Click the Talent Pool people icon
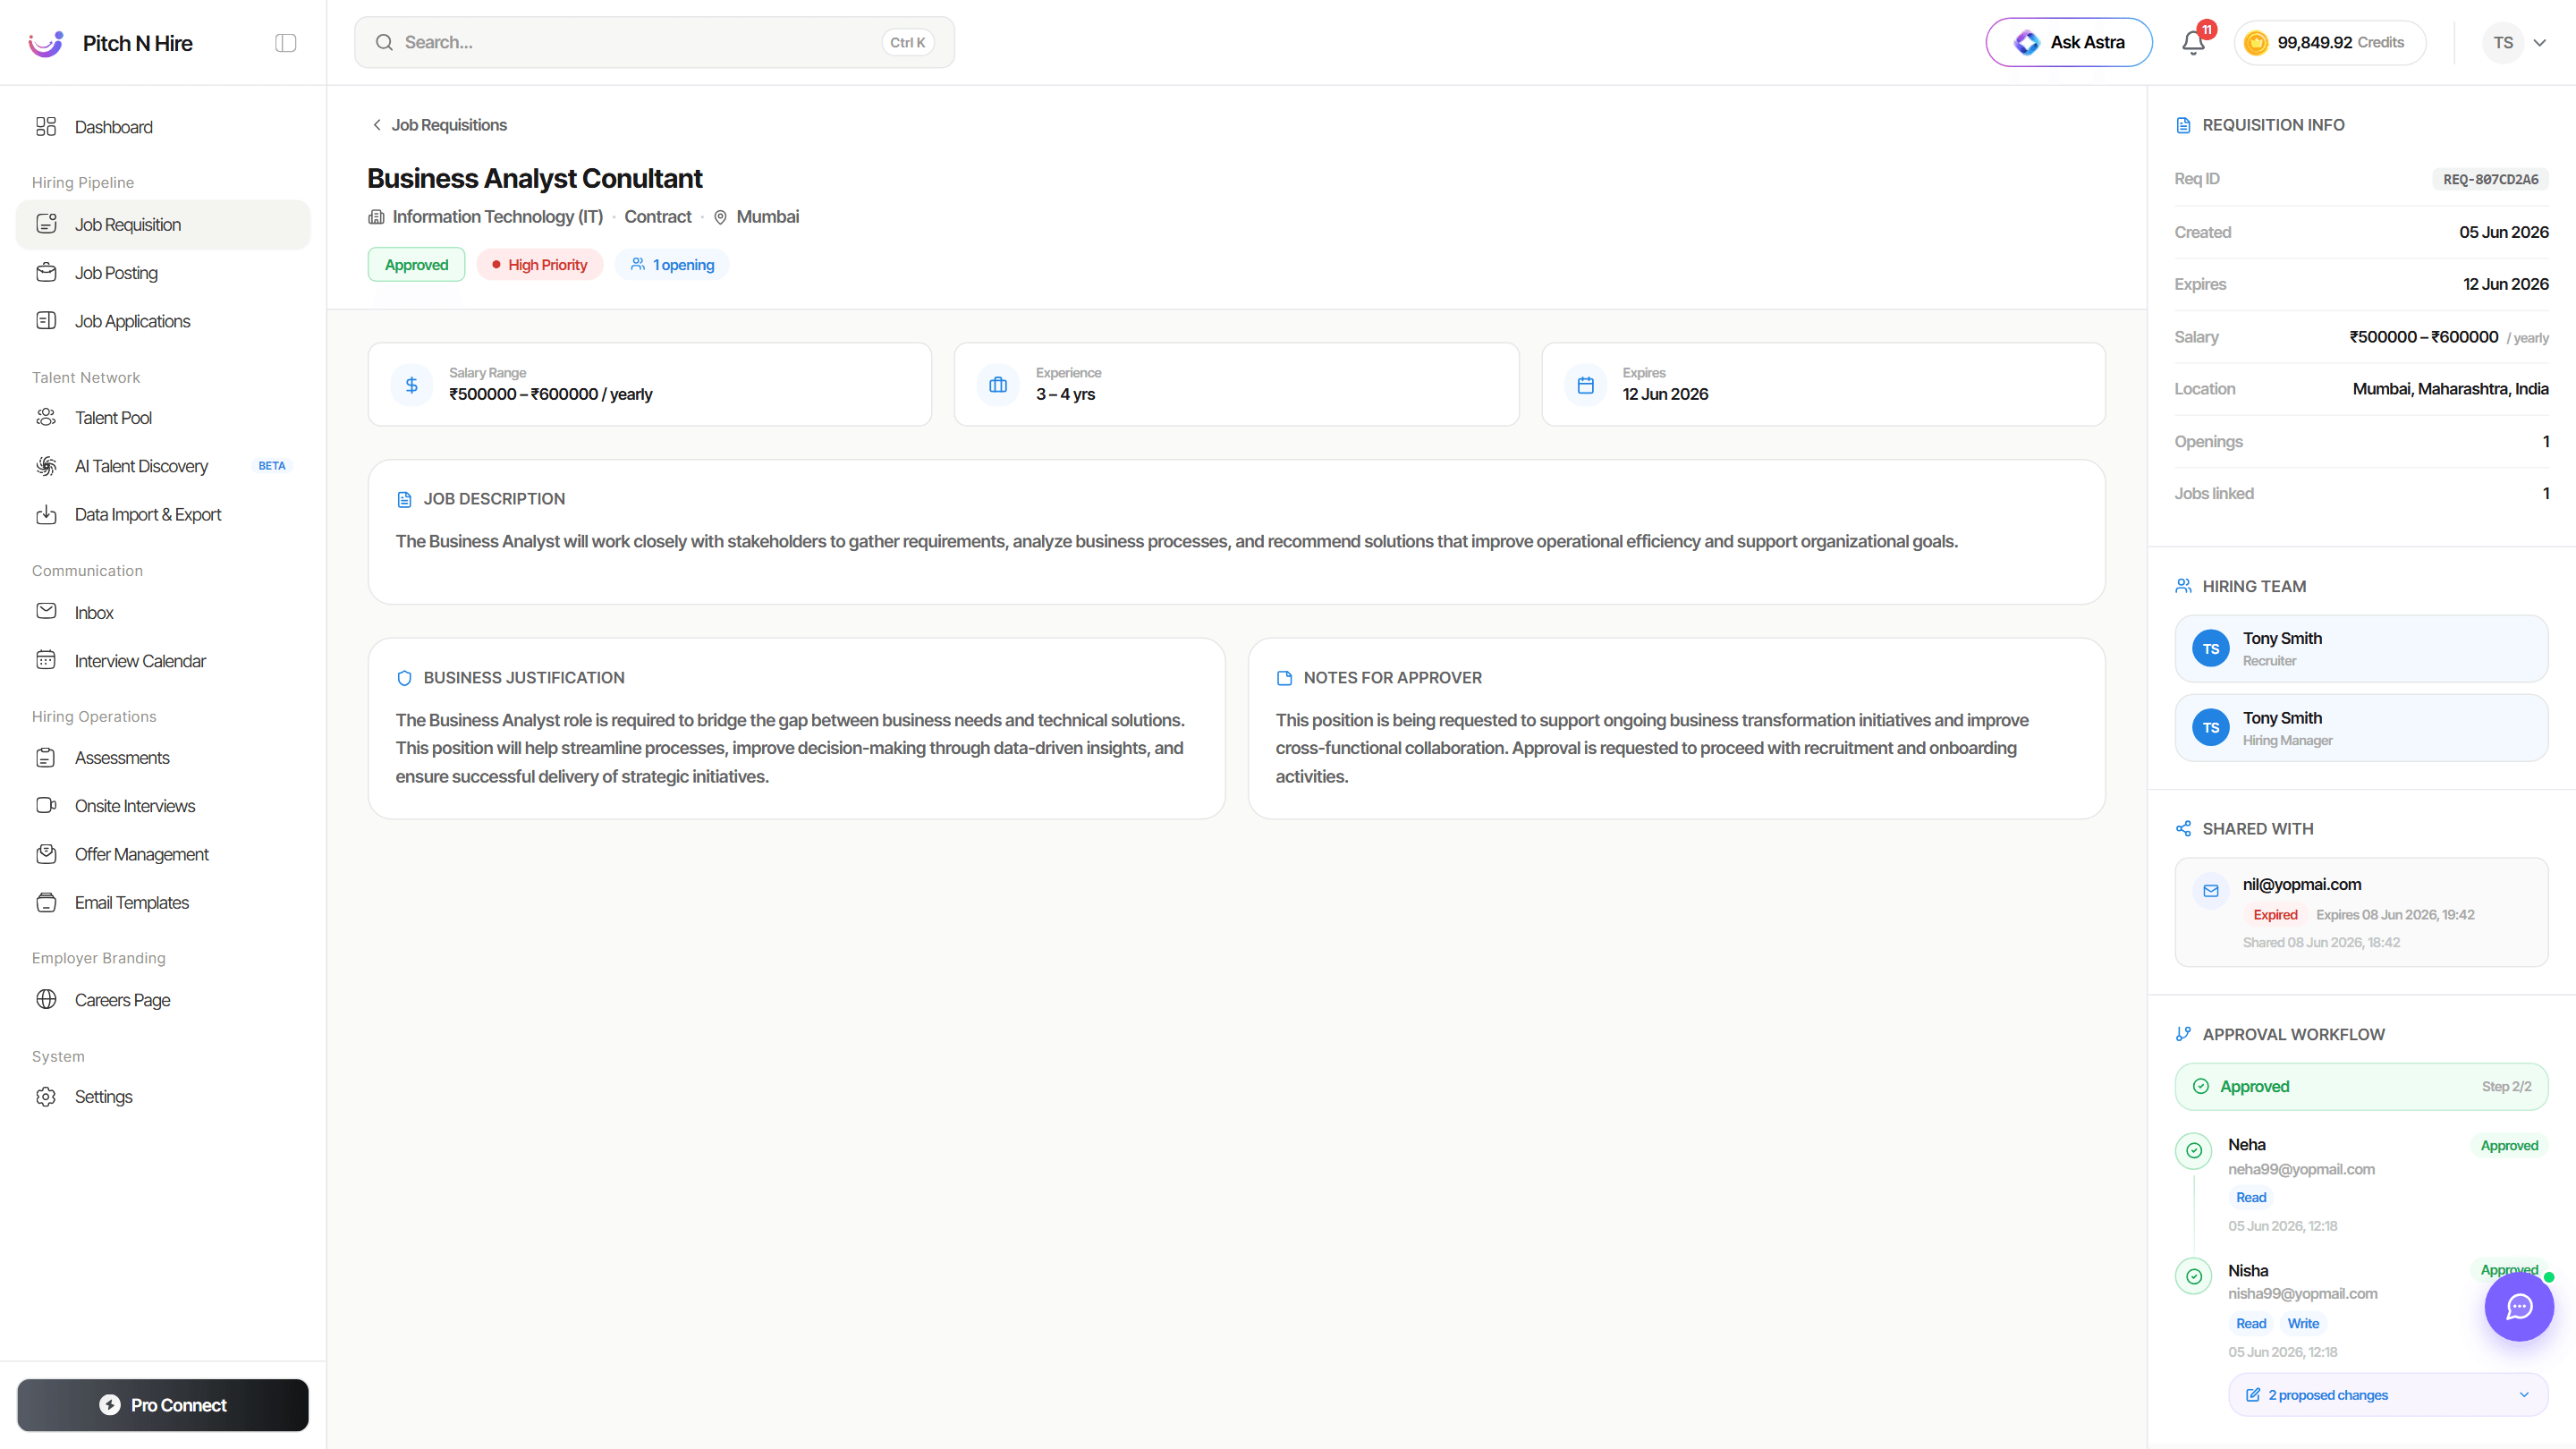 pos(46,418)
